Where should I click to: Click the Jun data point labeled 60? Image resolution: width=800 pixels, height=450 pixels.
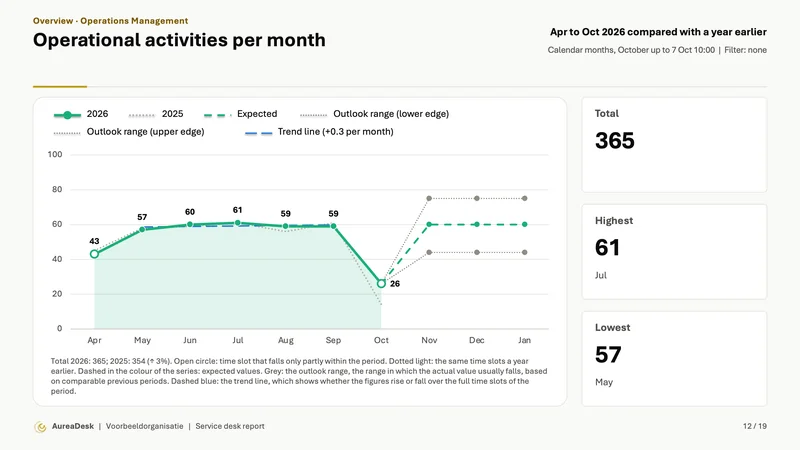(x=190, y=224)
